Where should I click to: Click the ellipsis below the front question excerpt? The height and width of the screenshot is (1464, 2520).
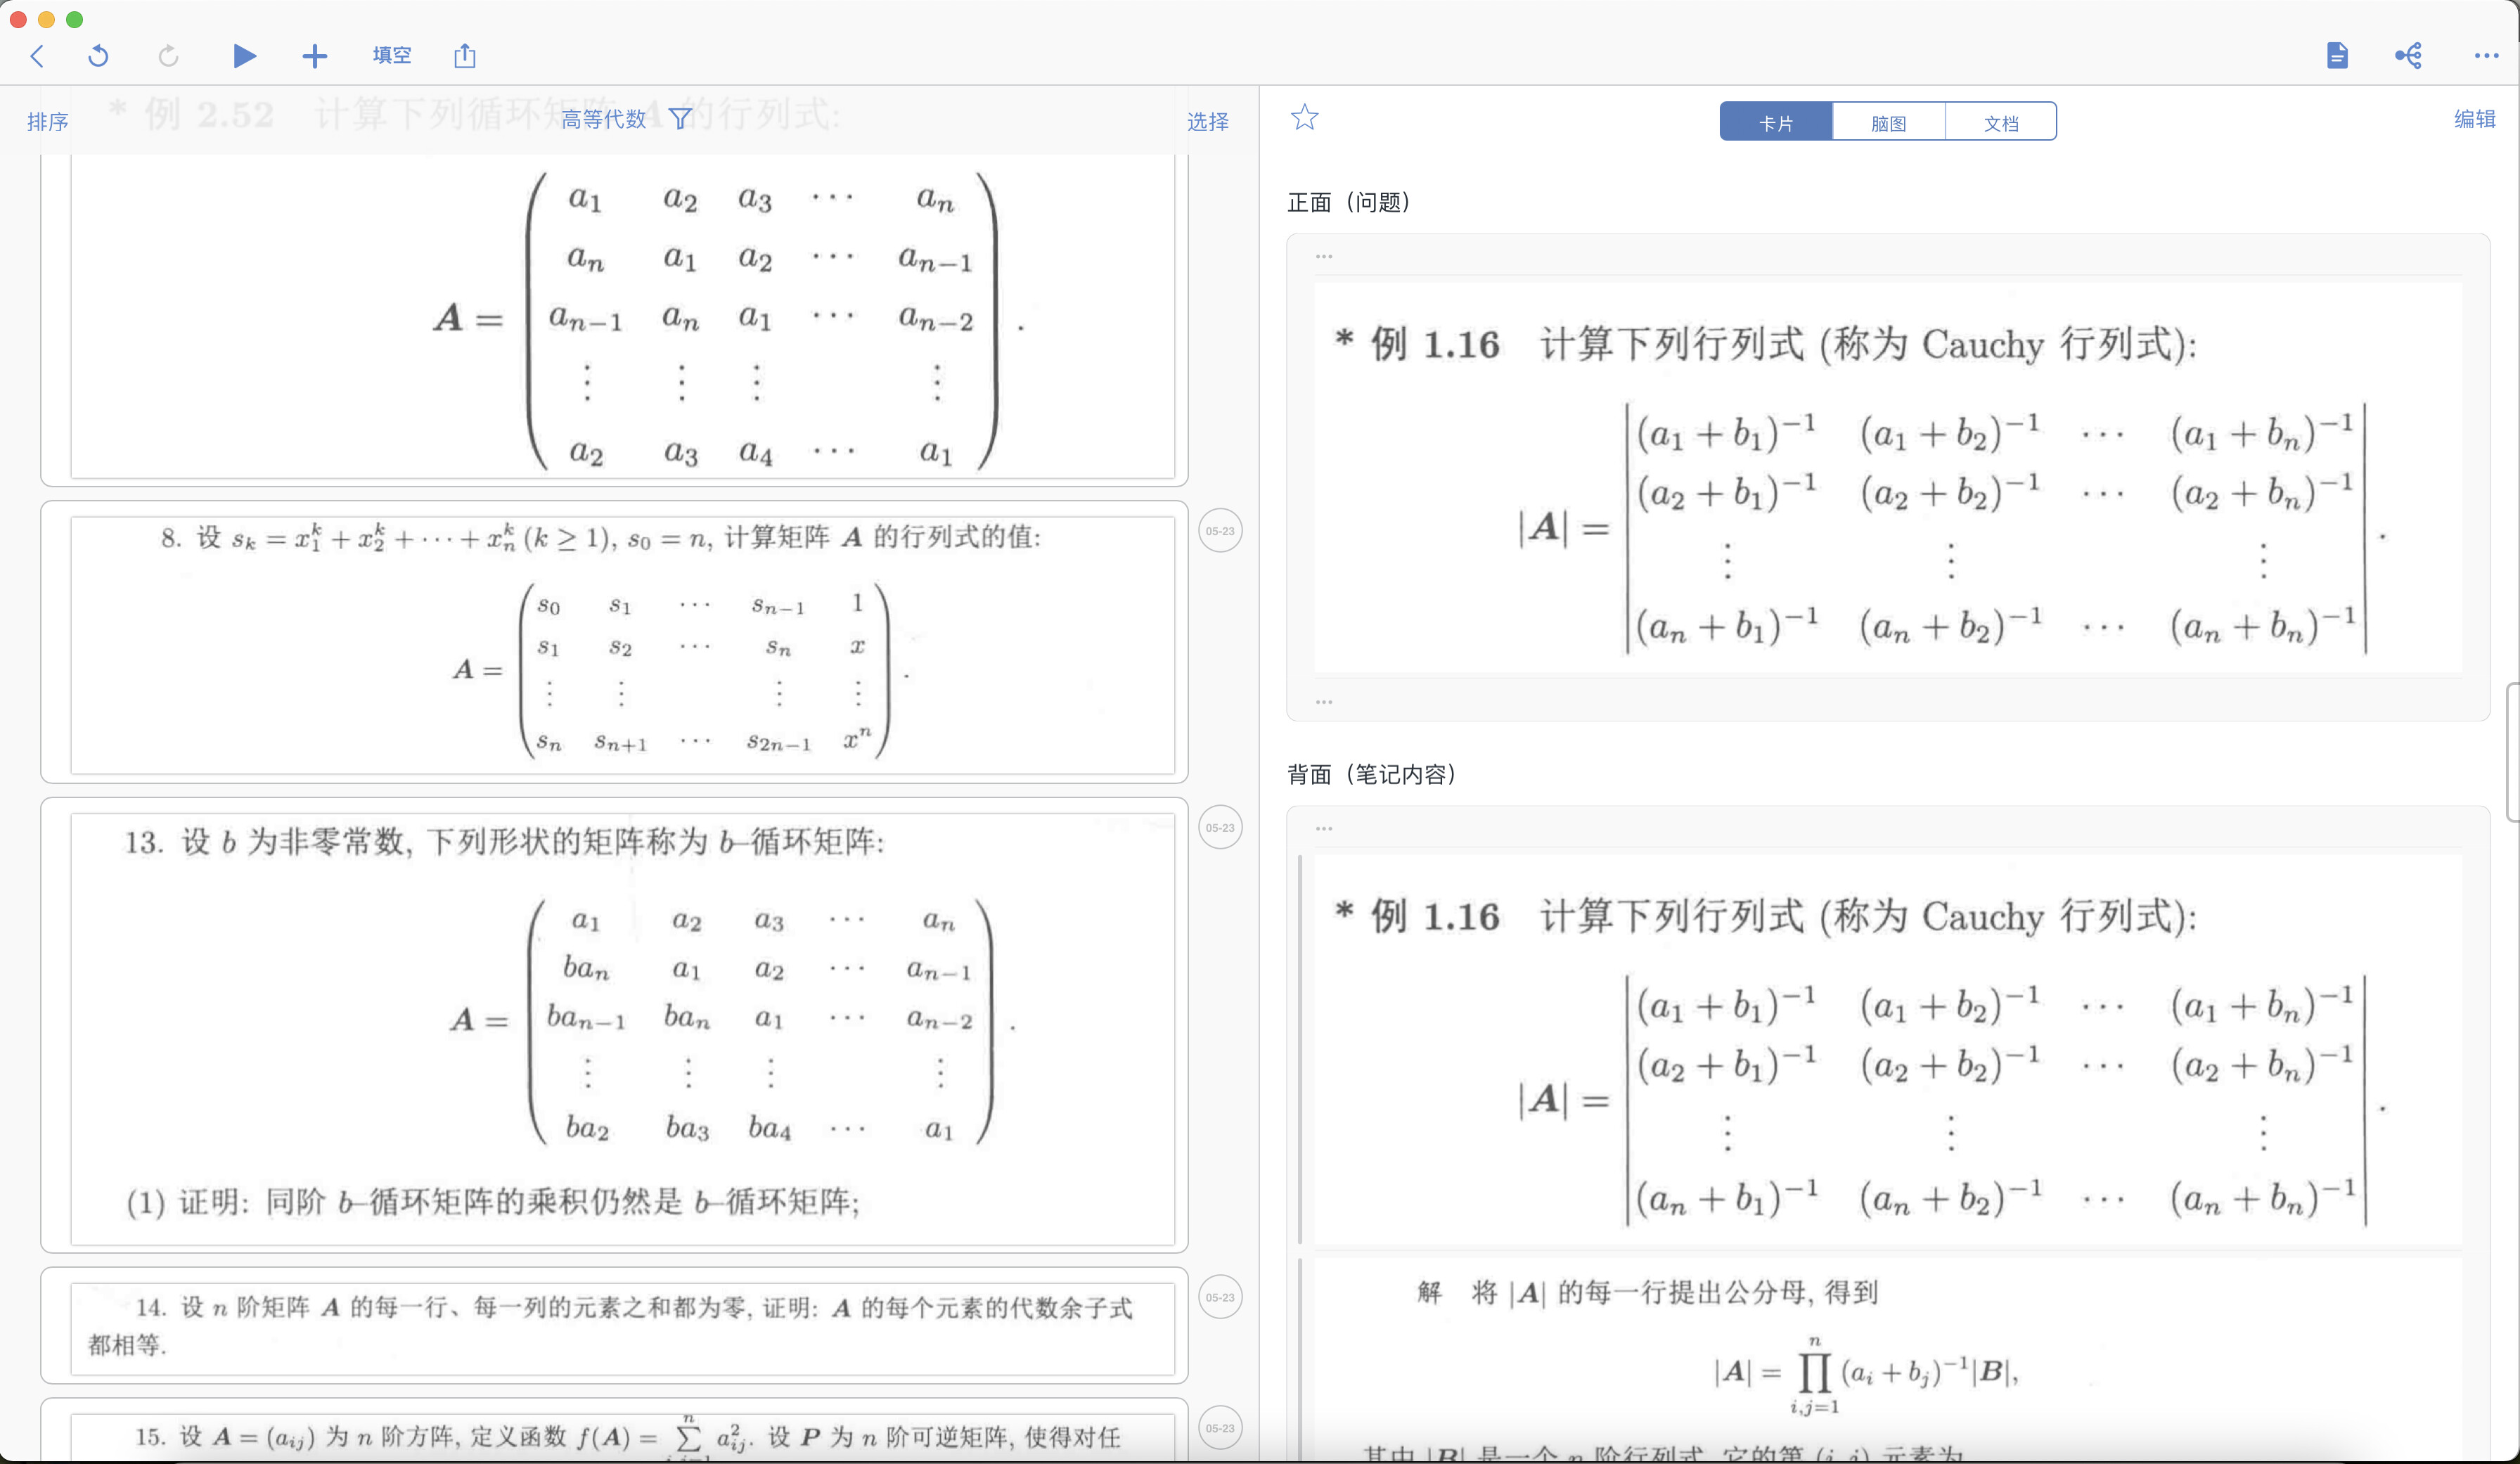click(x=1324, y=703)
